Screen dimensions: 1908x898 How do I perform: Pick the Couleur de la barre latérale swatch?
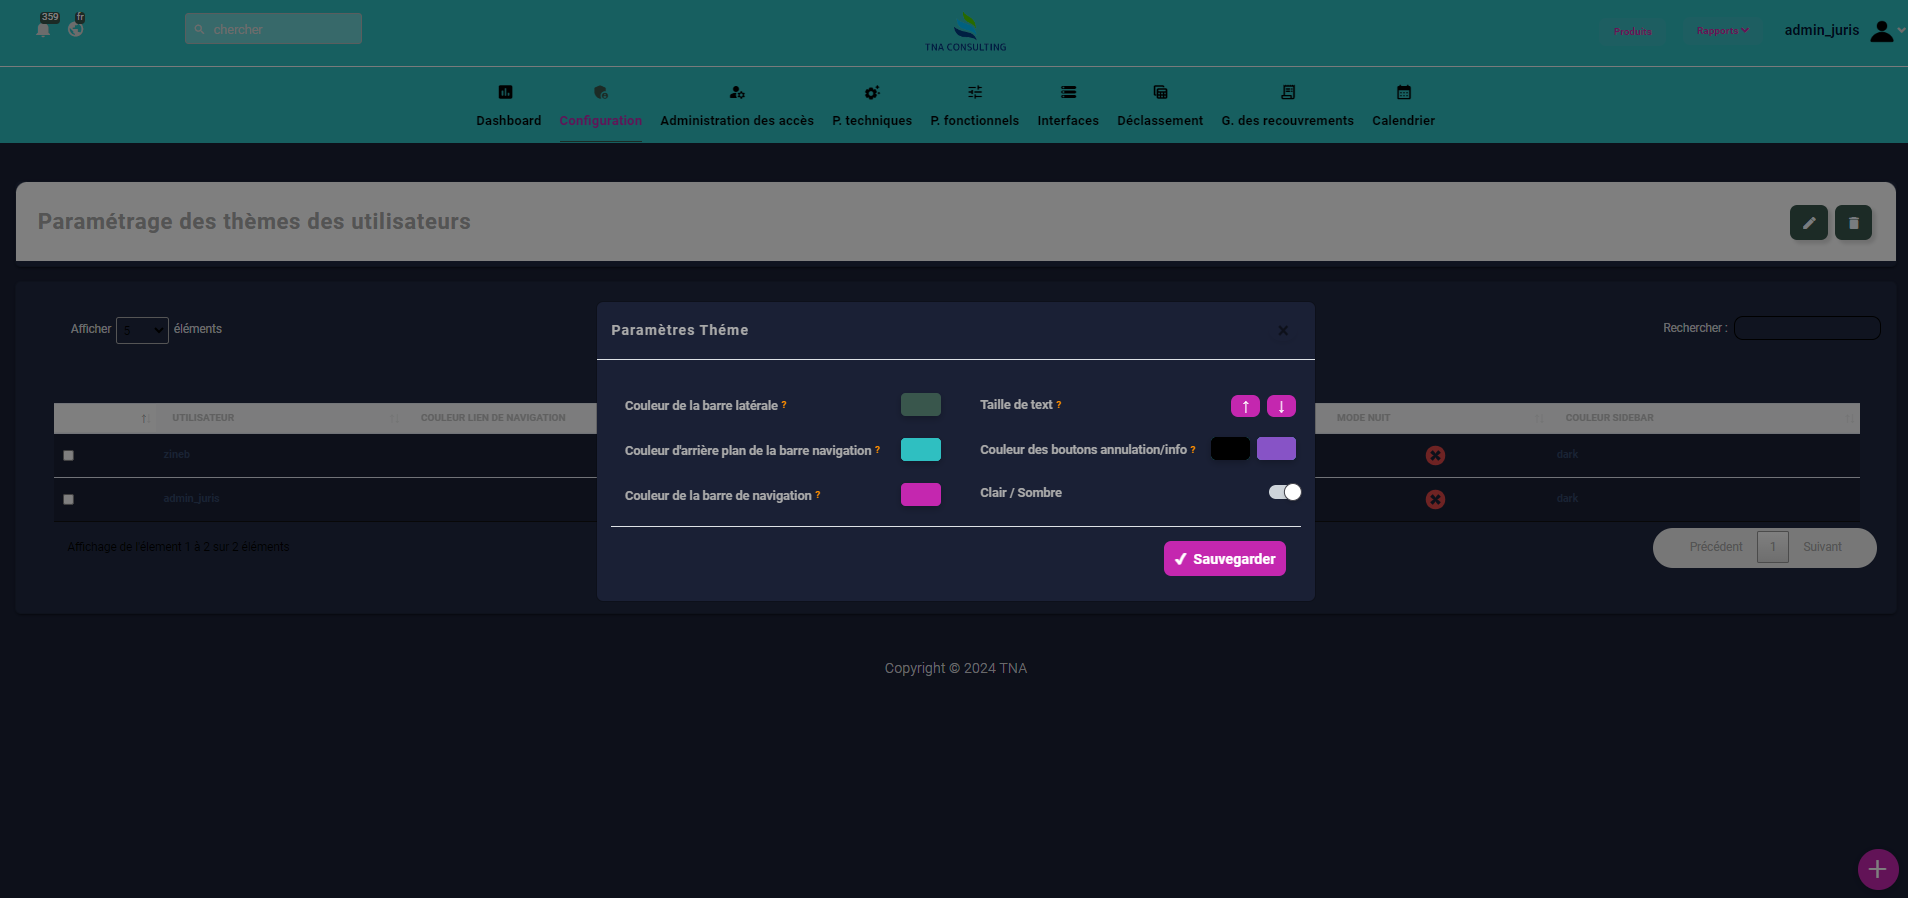(920, 405)
